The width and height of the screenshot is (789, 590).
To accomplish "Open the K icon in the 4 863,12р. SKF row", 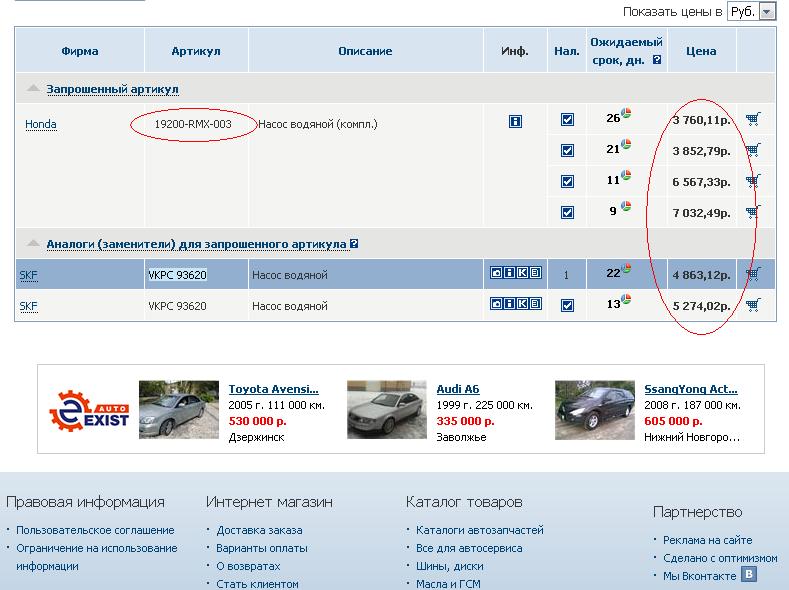I will tap(522, 273).
